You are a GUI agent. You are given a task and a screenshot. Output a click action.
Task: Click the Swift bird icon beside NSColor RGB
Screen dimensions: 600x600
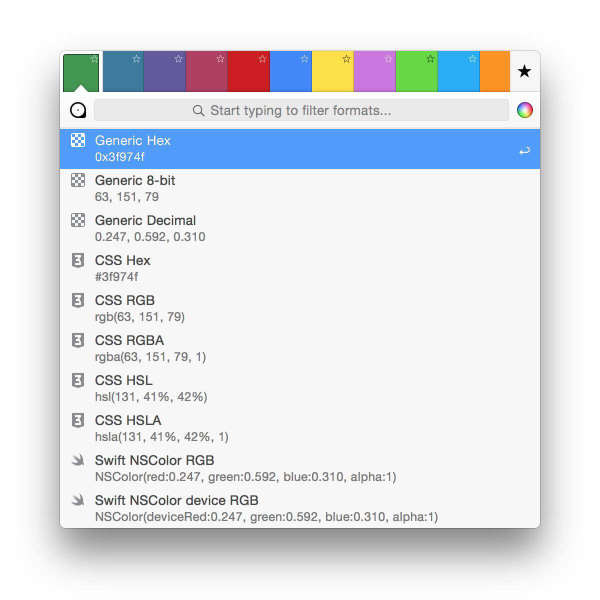coord(78,460)
